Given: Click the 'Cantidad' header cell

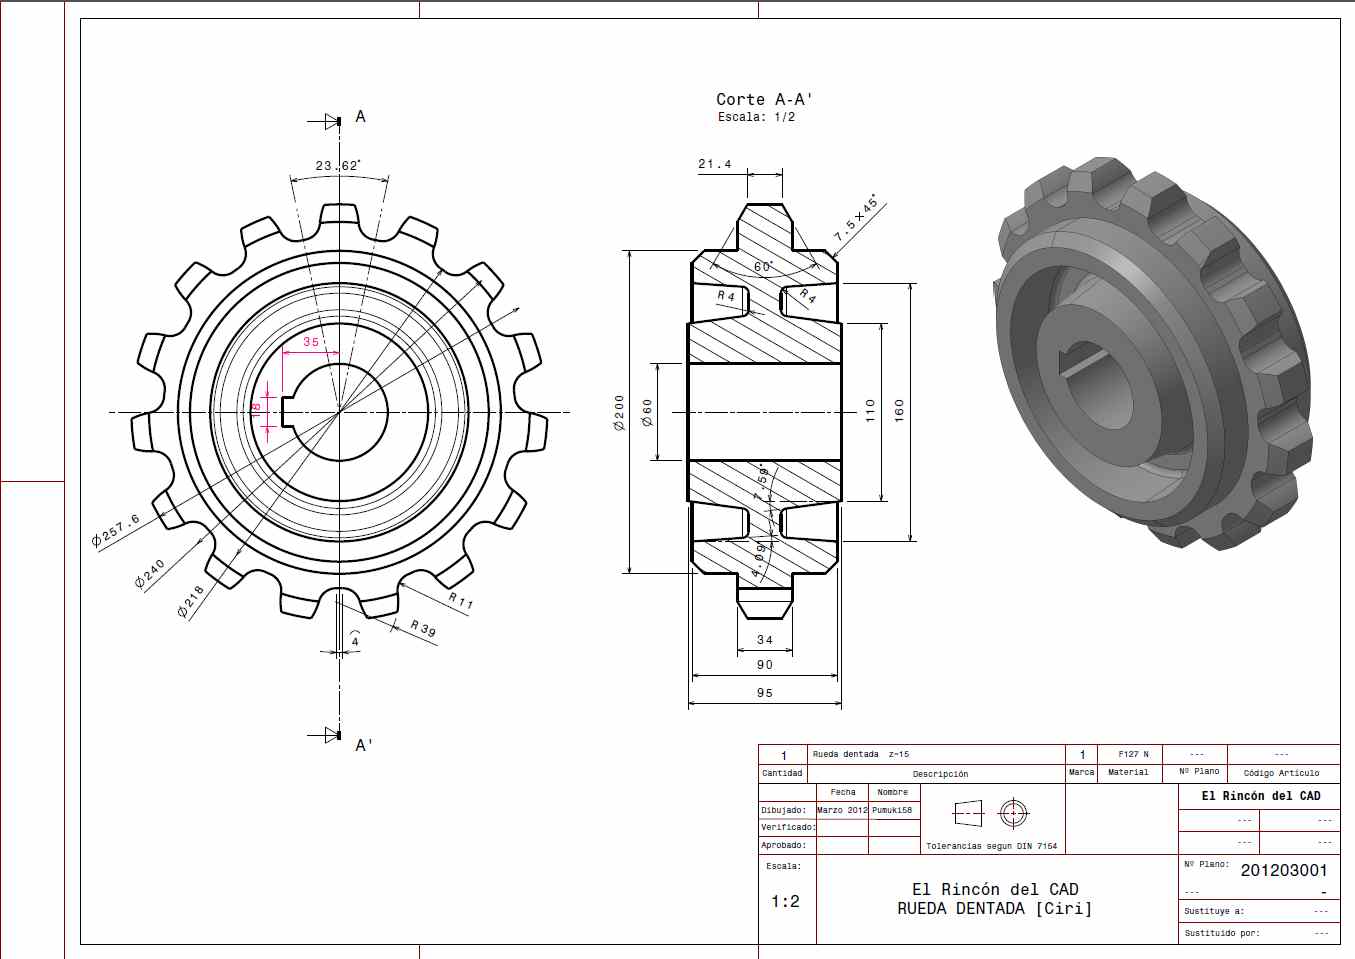Looking at the screenshot, I should [x=782, y=773].
